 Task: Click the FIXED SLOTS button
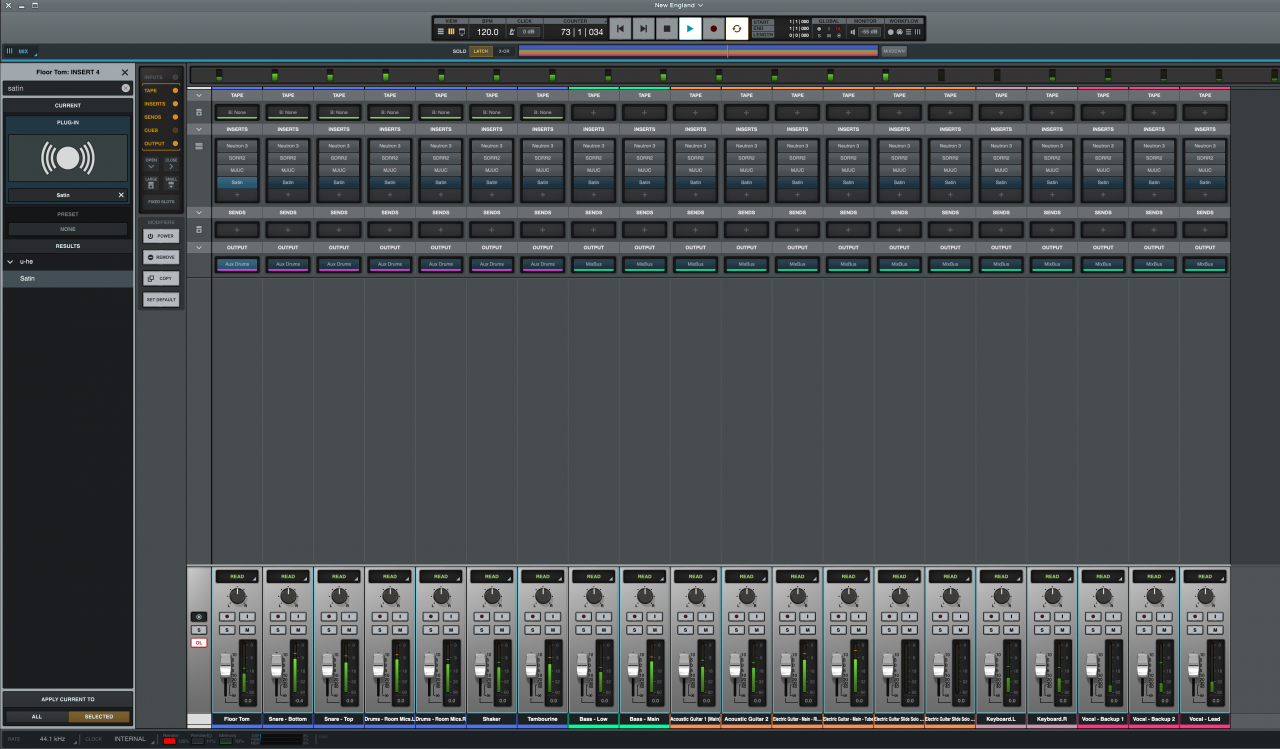click(161, 202)
